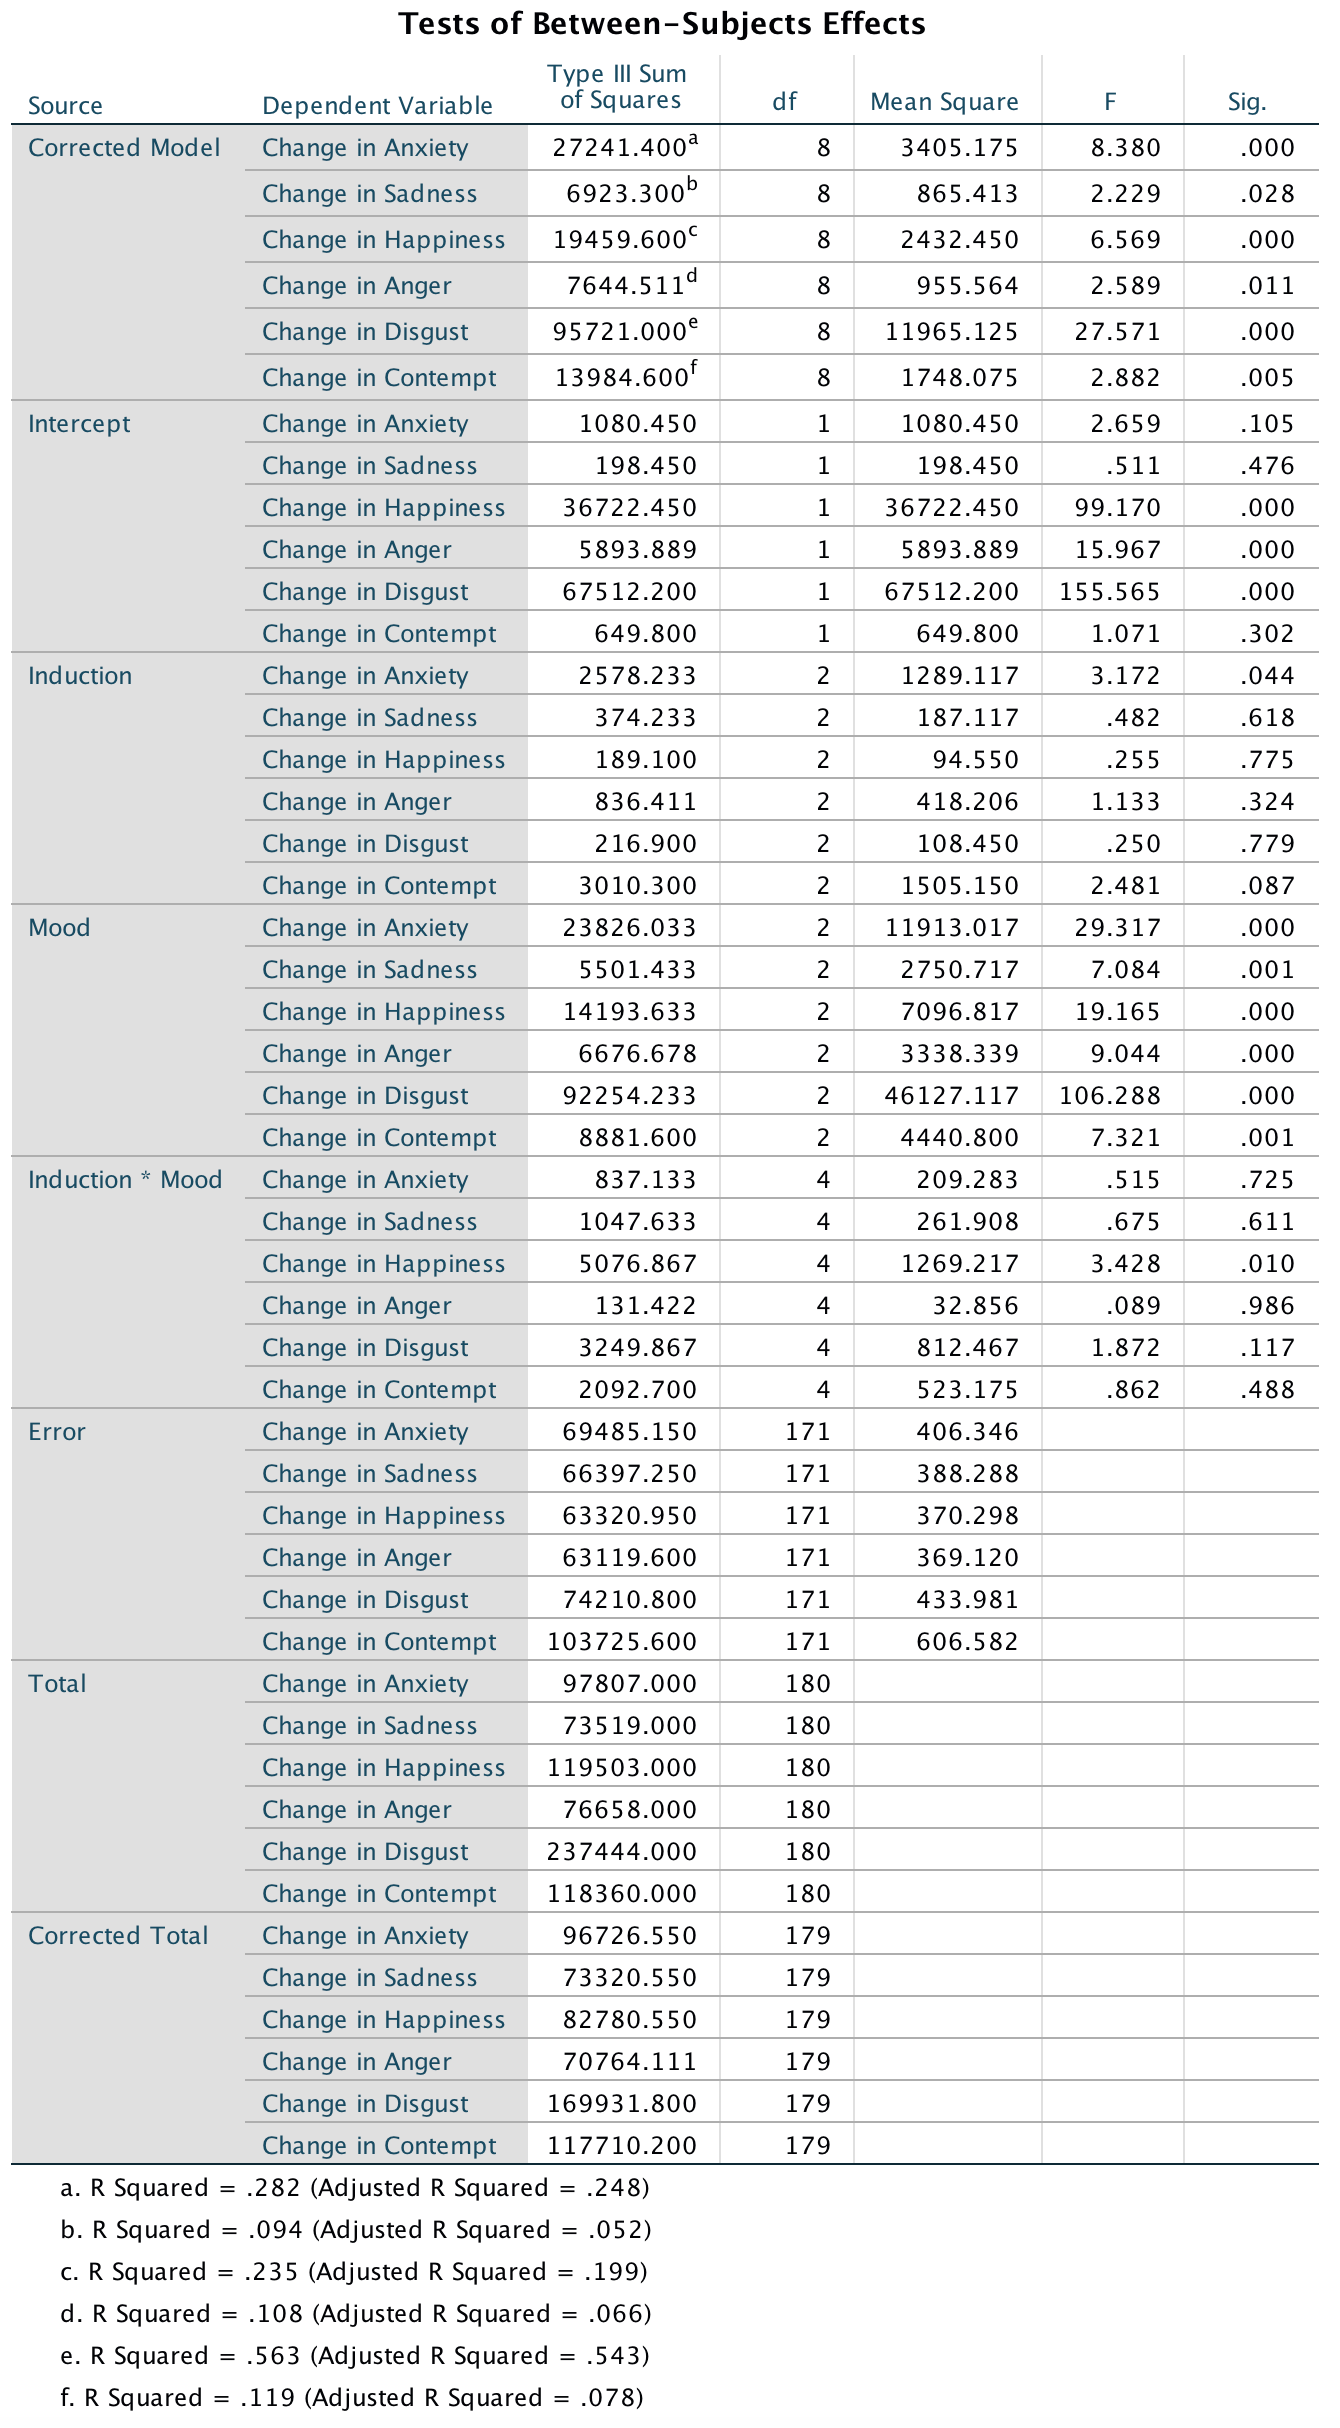The height and width of the screenshot is (2428, 1340).
Task: Click the "Tests of Between-Subjects Effects" table title
Action: click(x=662, y=24)
